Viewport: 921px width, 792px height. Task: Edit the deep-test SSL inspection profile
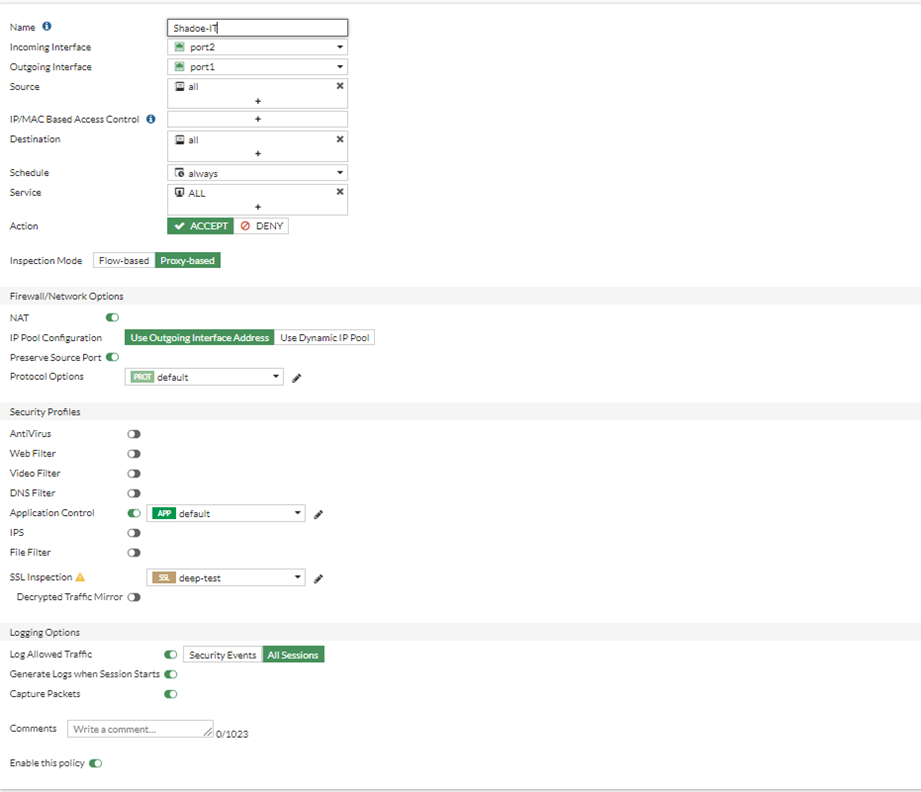(318, 577)
